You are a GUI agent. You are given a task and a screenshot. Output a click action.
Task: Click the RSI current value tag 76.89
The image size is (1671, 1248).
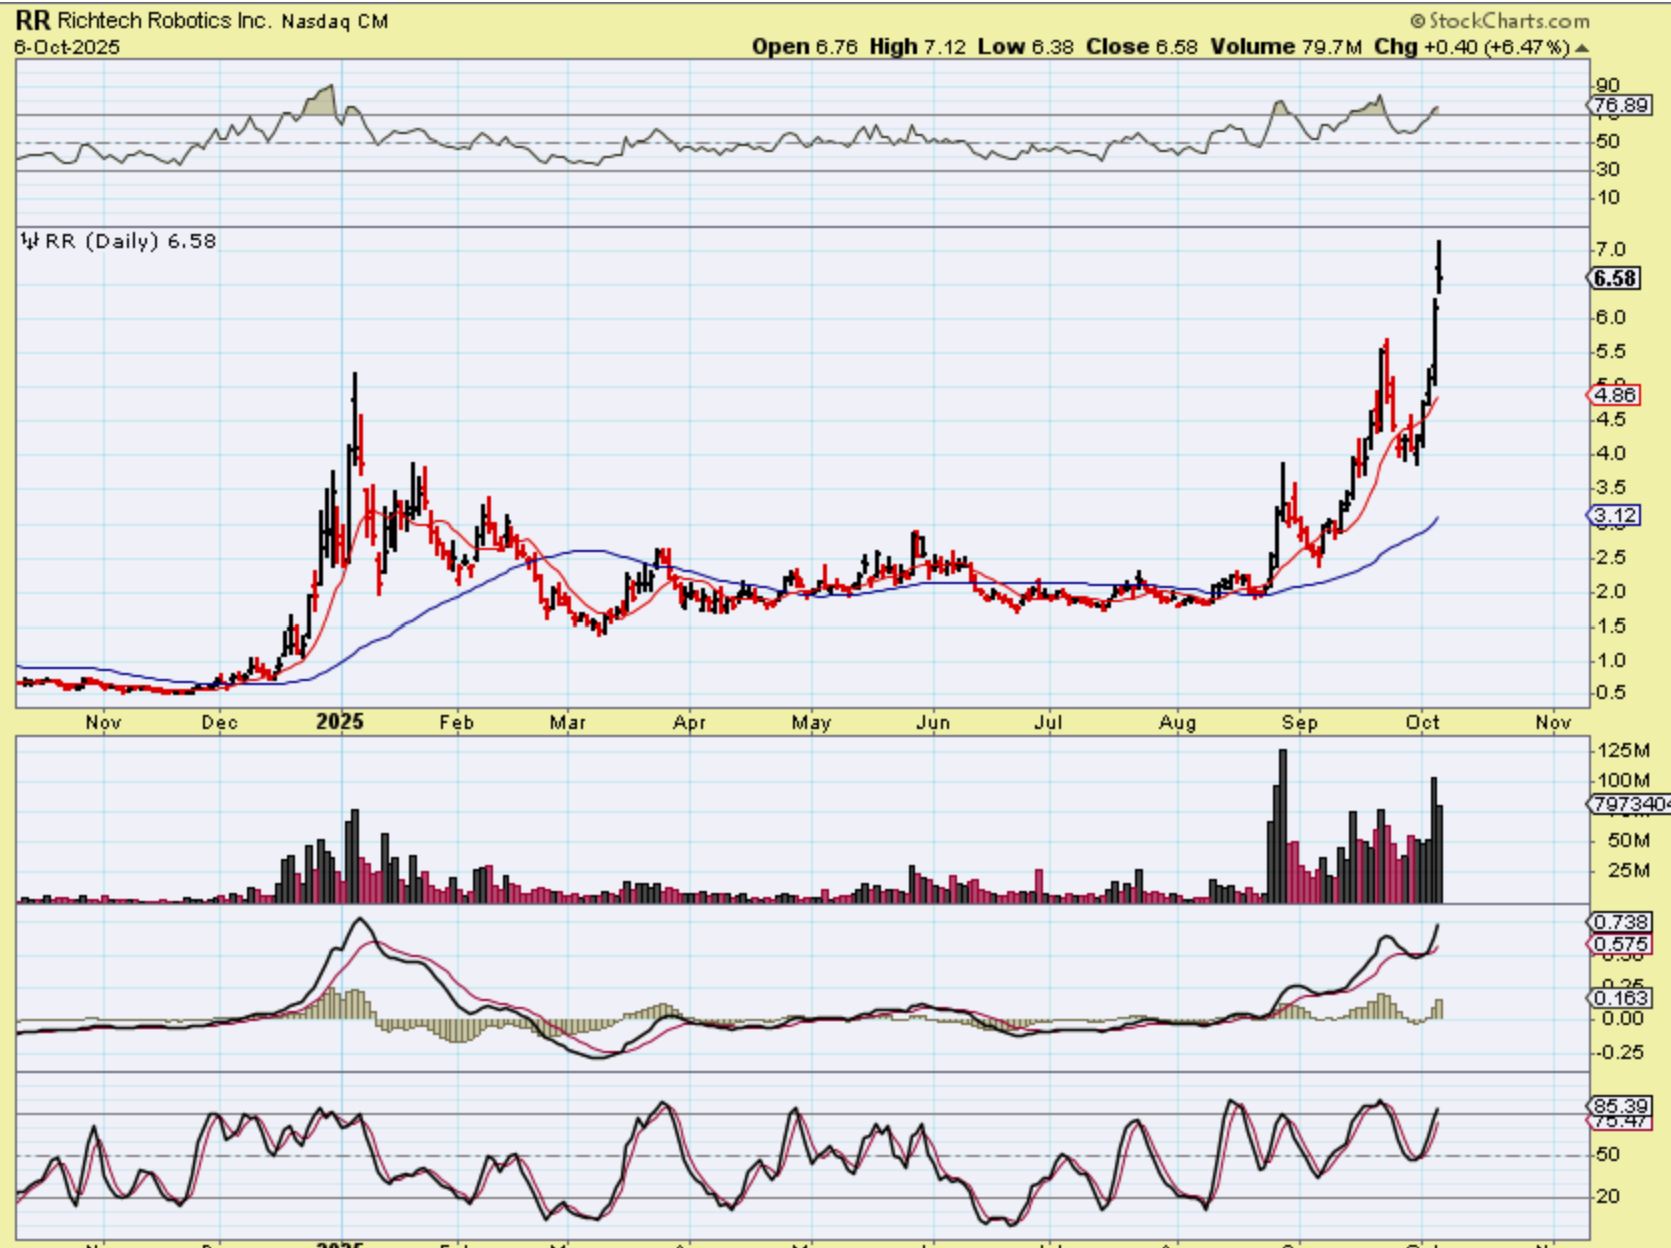point(1620,105)
